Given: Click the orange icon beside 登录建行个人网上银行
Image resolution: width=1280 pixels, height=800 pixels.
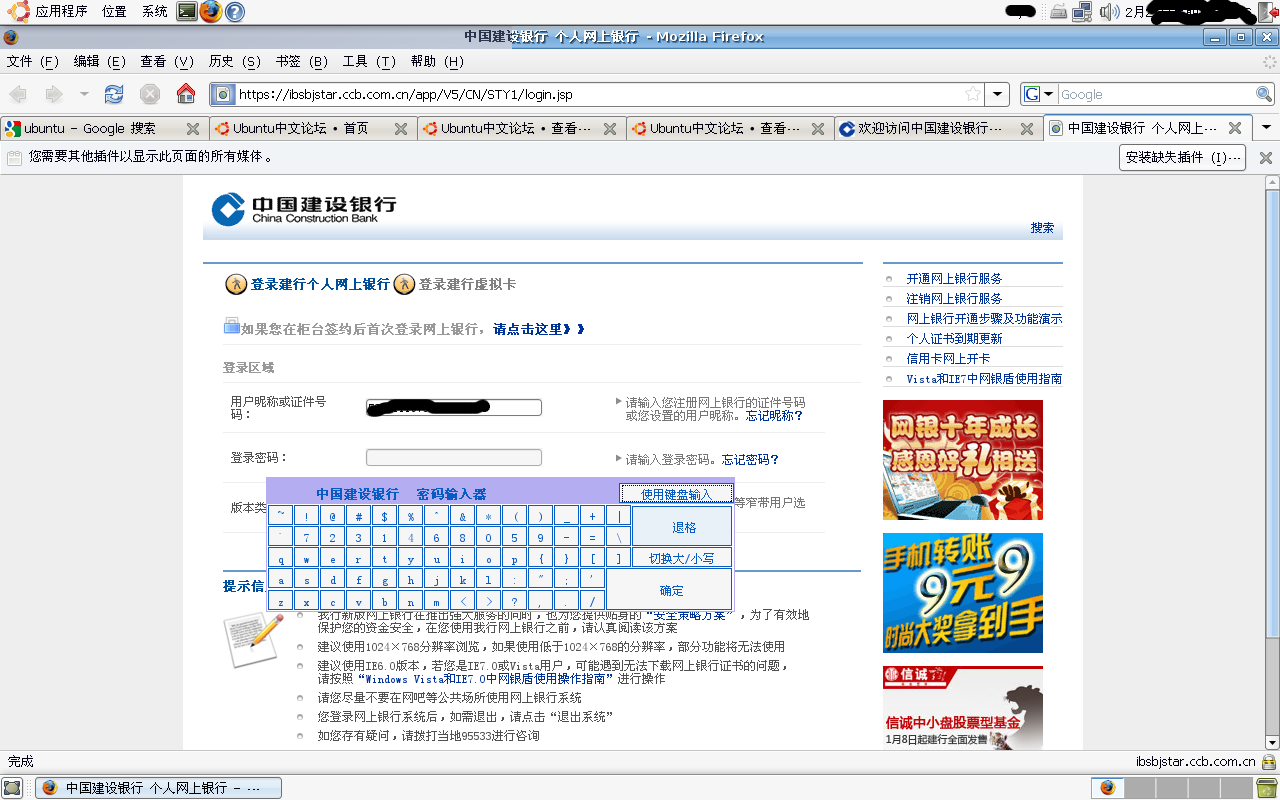Looking at the screenshot, I should pos(236,284).
